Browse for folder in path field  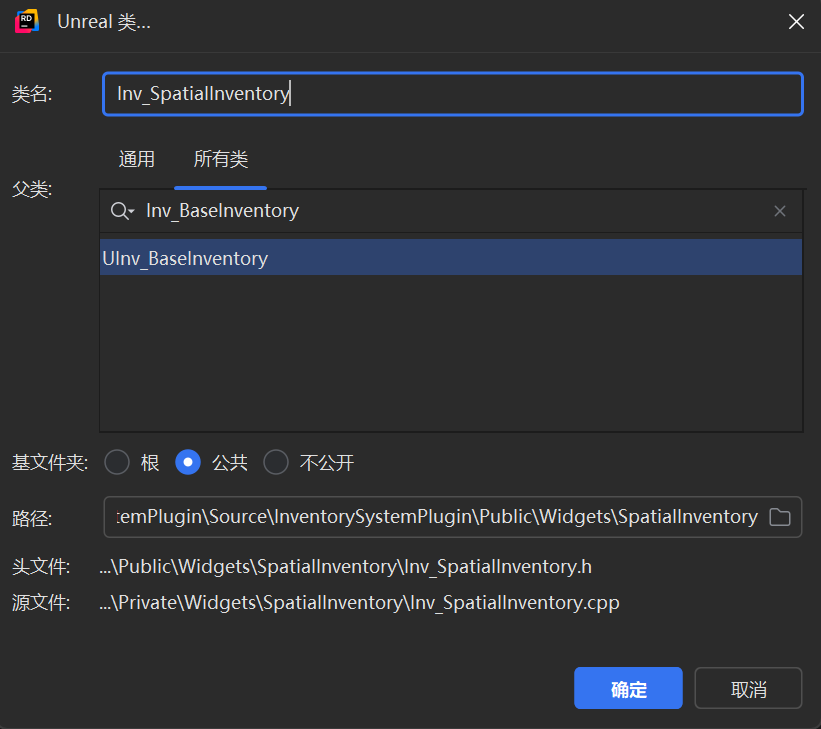780,517
